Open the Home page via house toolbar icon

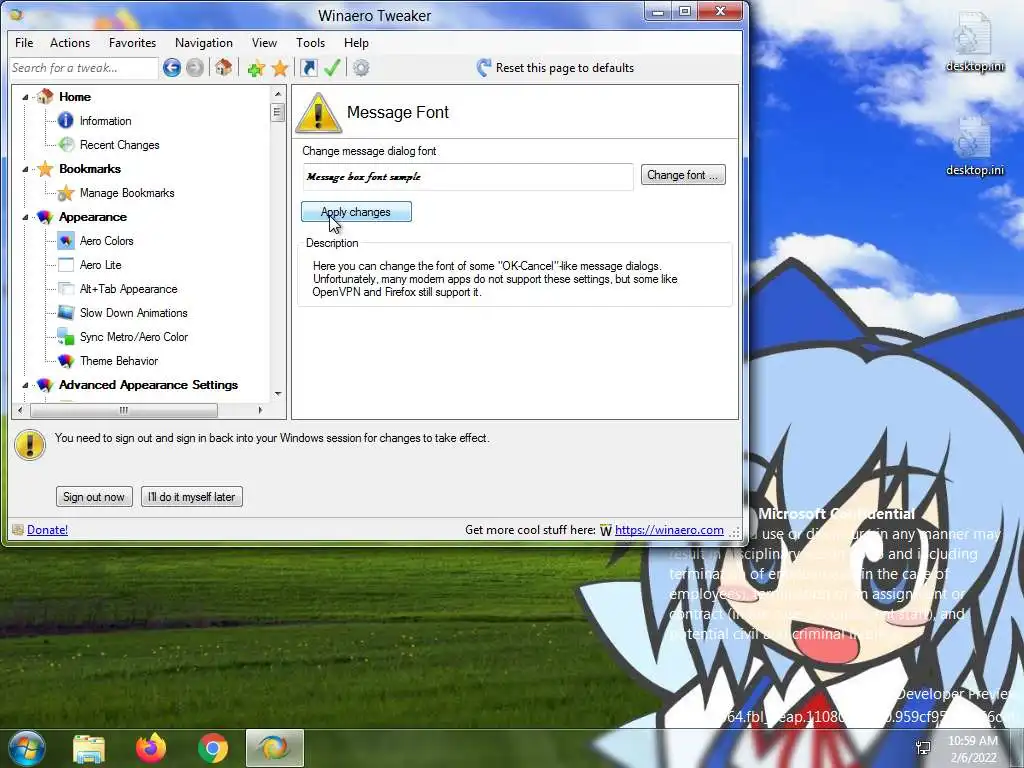coord(223,67)
